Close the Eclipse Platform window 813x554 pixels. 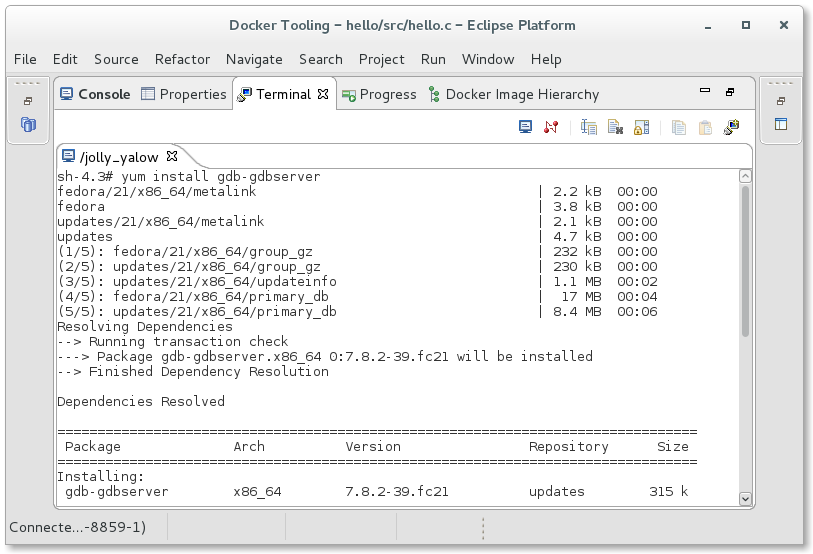[x=784, y=25]
